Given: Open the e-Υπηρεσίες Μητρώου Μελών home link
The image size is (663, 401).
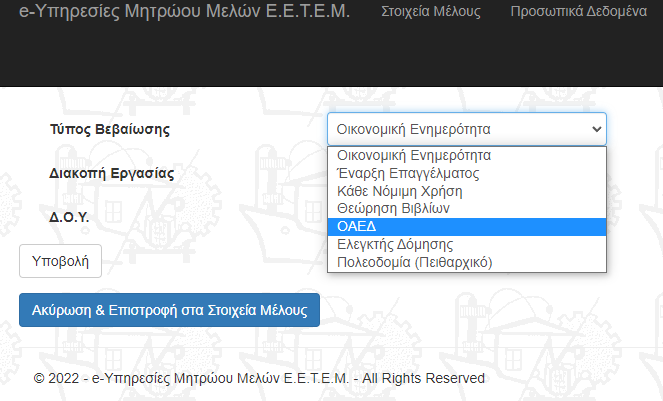Looking at the screenshot, I should (185, 12).
